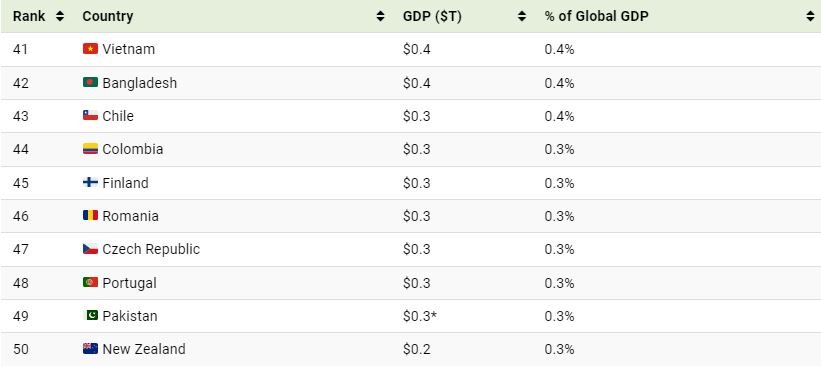This screenshot has height=367, width=821.
Task: Toggle sort arrows on Rank column
Action: click(x=60, y=16)
